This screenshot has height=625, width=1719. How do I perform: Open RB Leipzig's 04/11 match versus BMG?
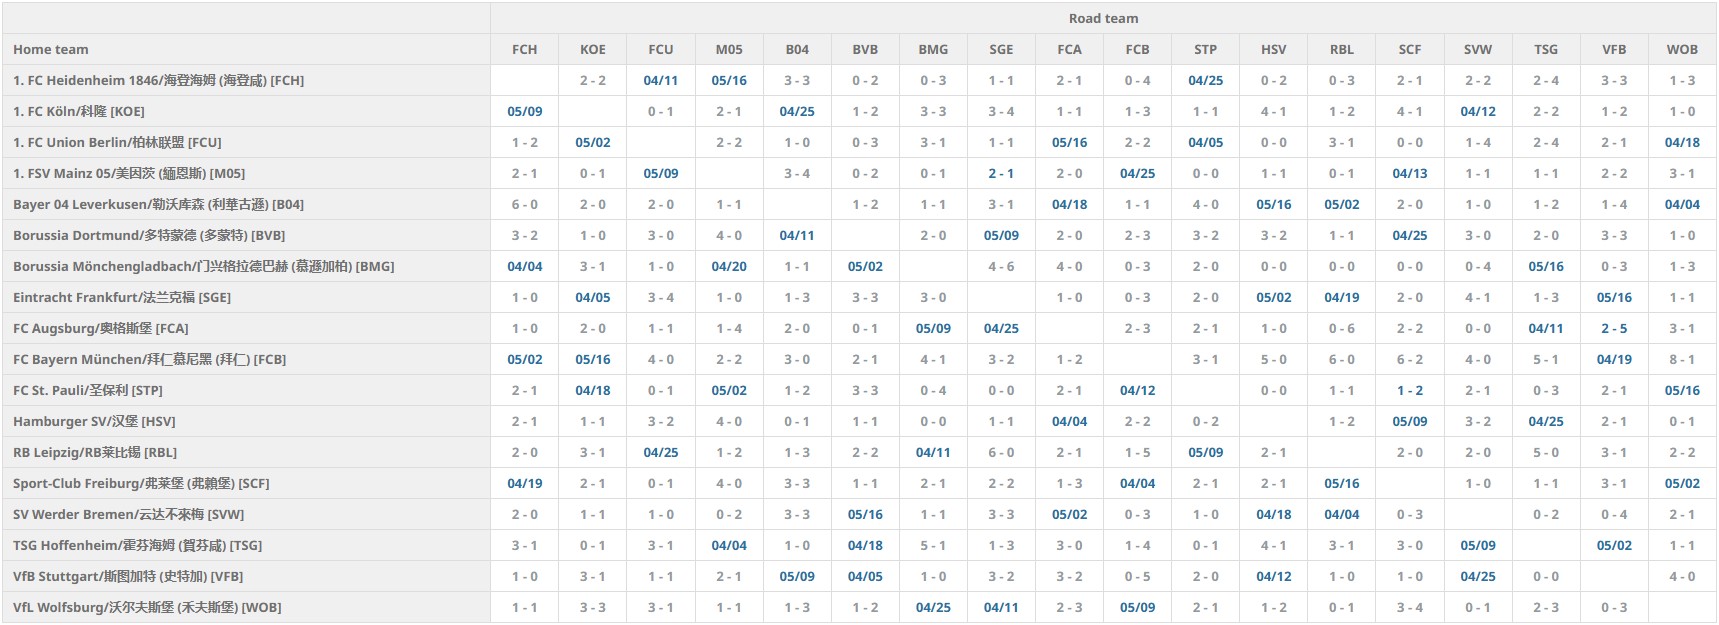coord(932,452)
